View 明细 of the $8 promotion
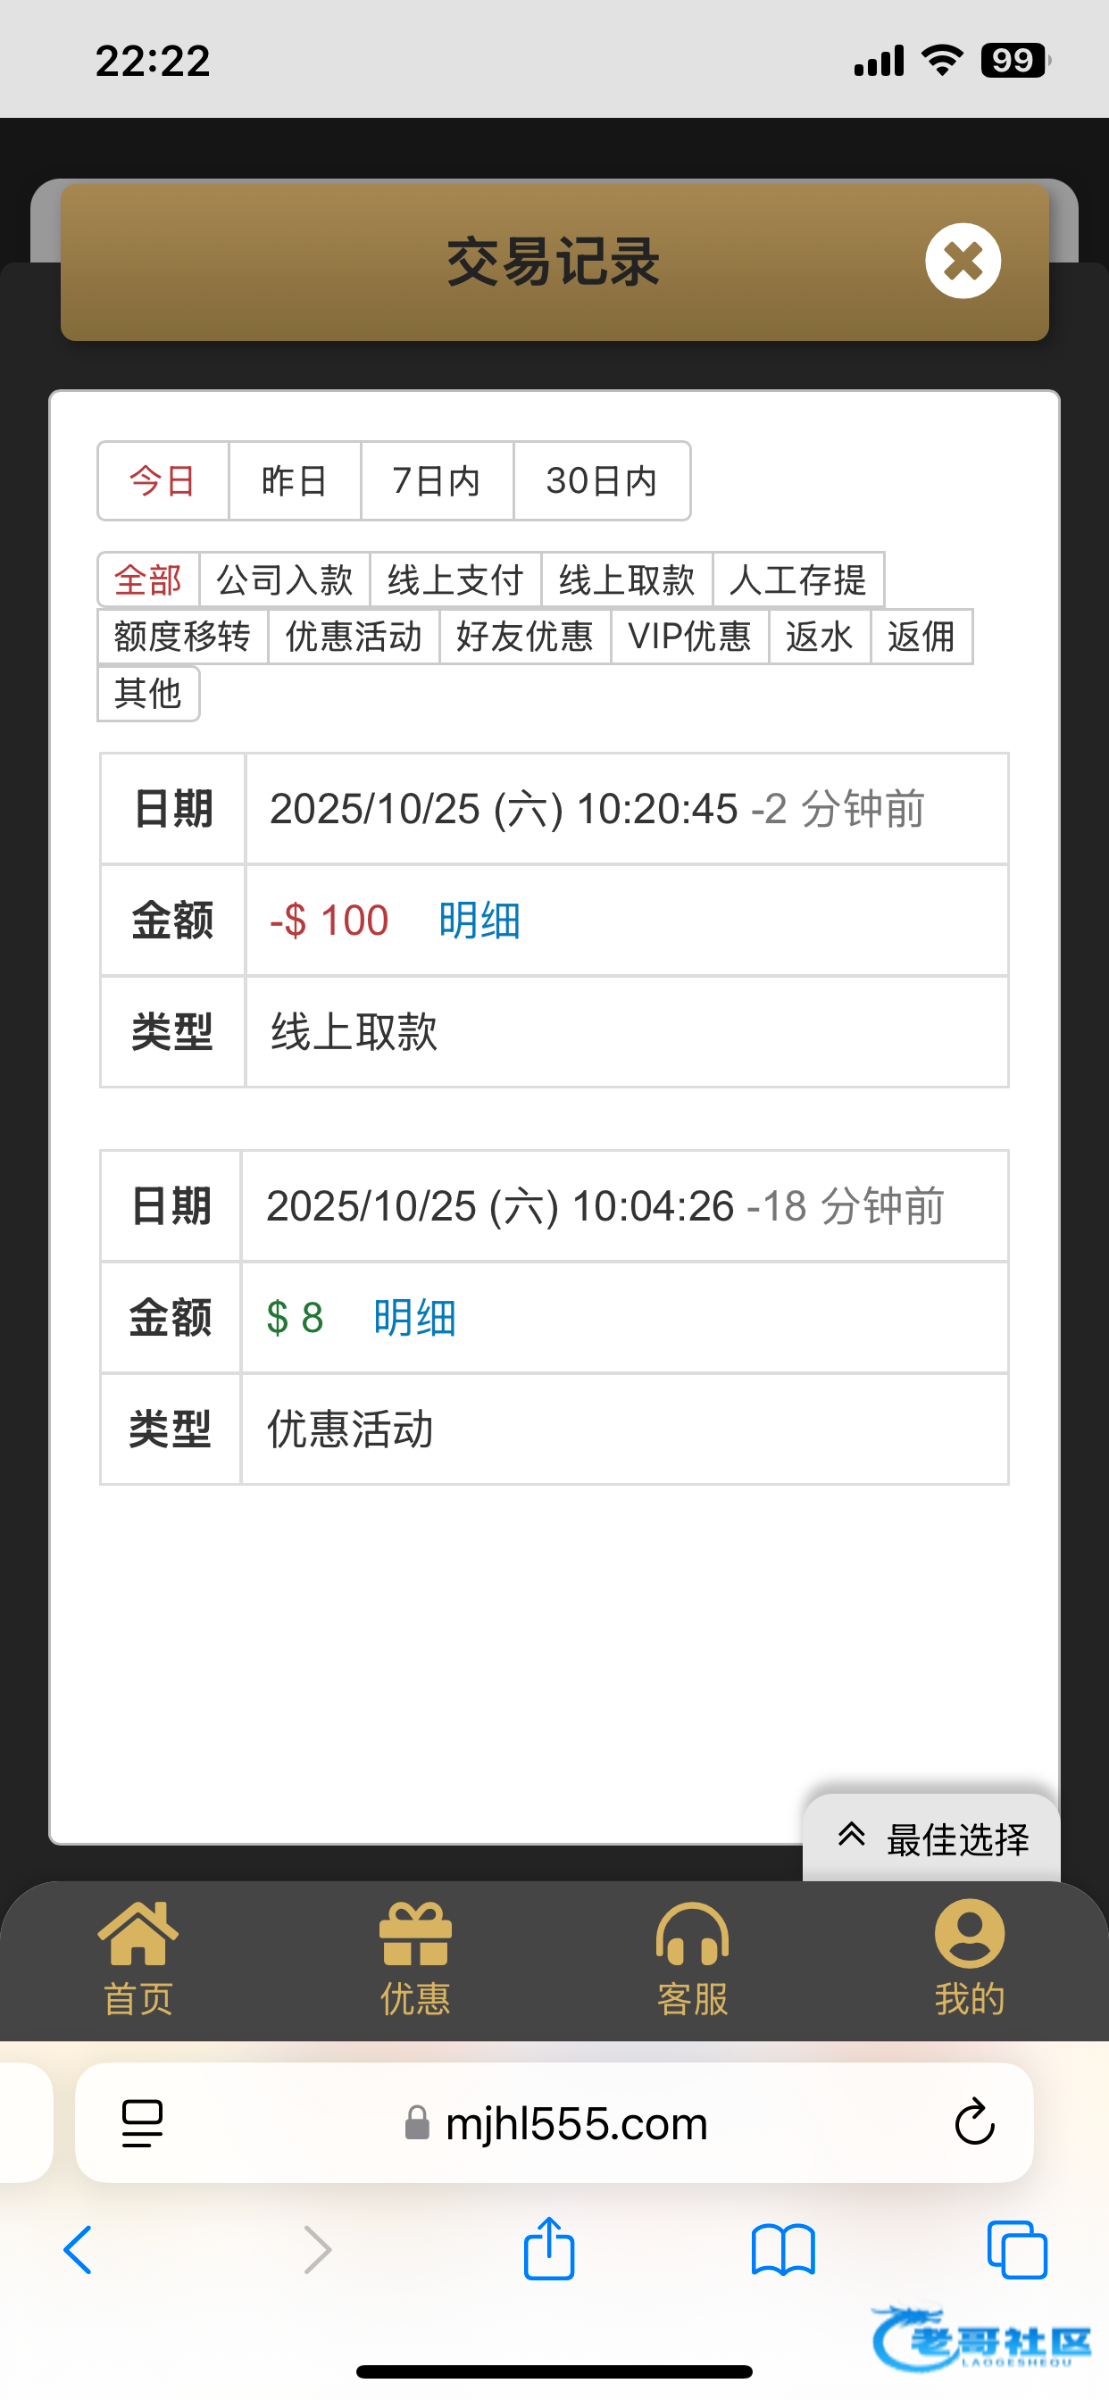 point(414,1317)
